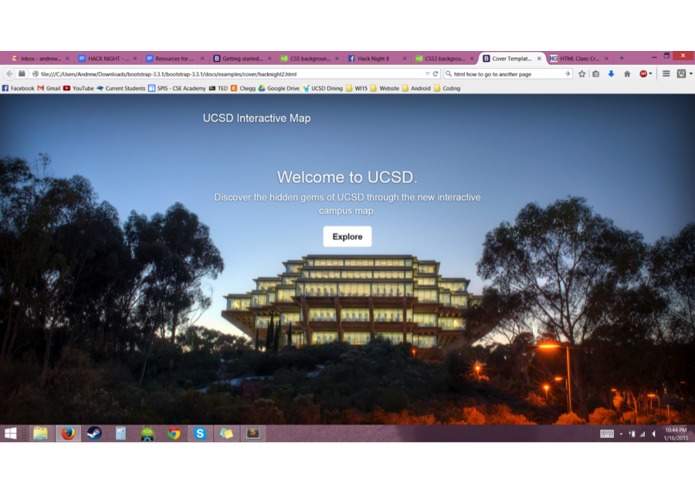Open the notepad document taskbar icon
Screen dimensions: 695x494
(121, 433)
